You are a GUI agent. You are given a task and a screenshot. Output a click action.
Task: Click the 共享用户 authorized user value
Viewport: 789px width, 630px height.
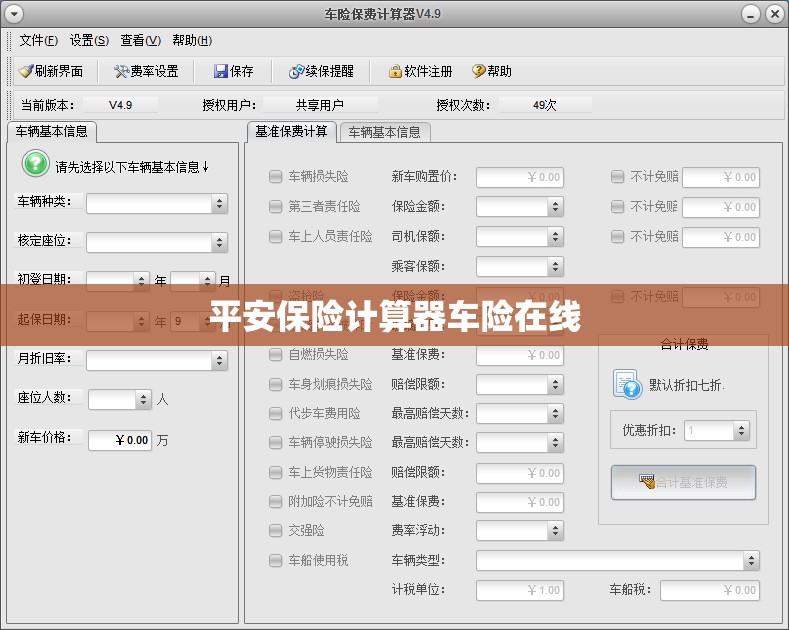pyautogui.click(x=320, y=105)
